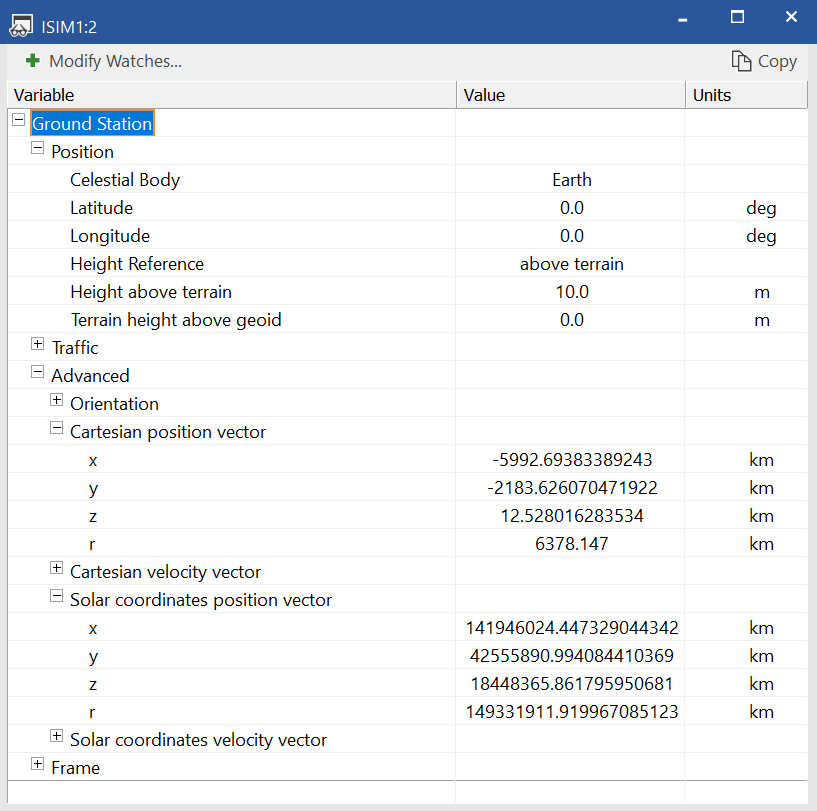Collapse the Ground Station tree node
The width and height of the screenshot is (817, 811).
tap(18, 120)
